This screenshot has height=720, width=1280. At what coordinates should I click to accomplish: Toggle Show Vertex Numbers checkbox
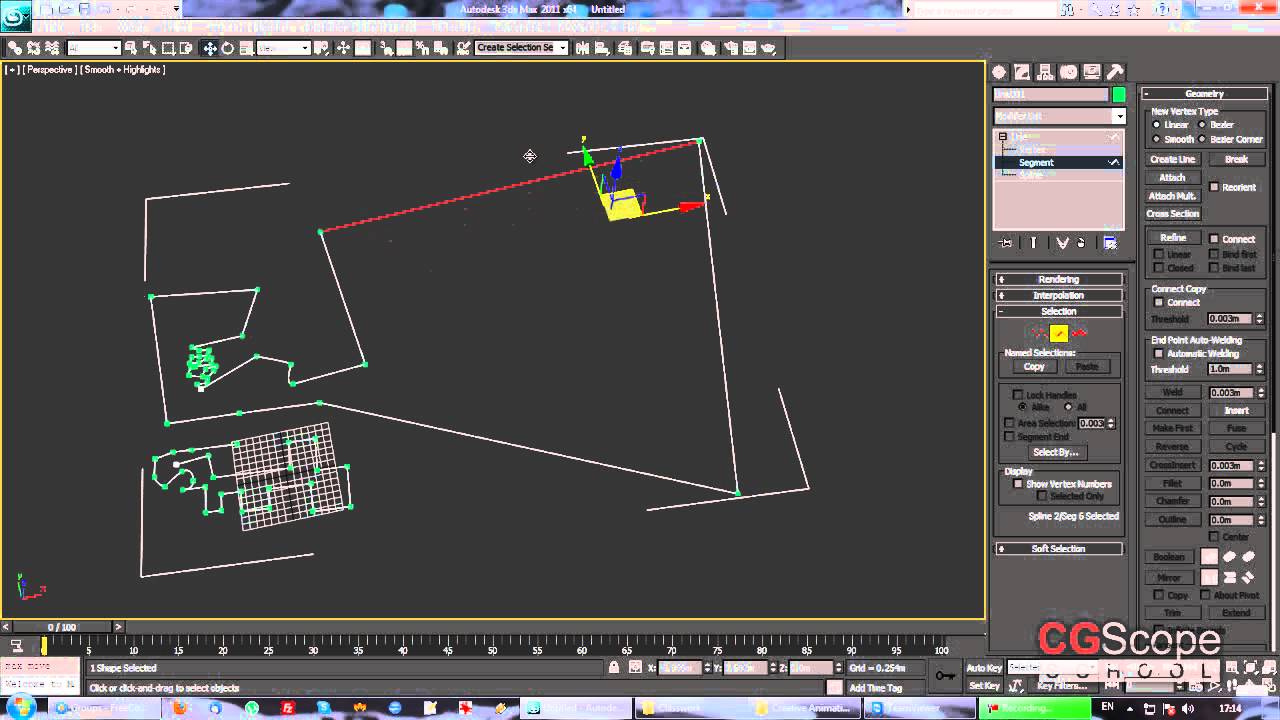(x=1018, y=484)
